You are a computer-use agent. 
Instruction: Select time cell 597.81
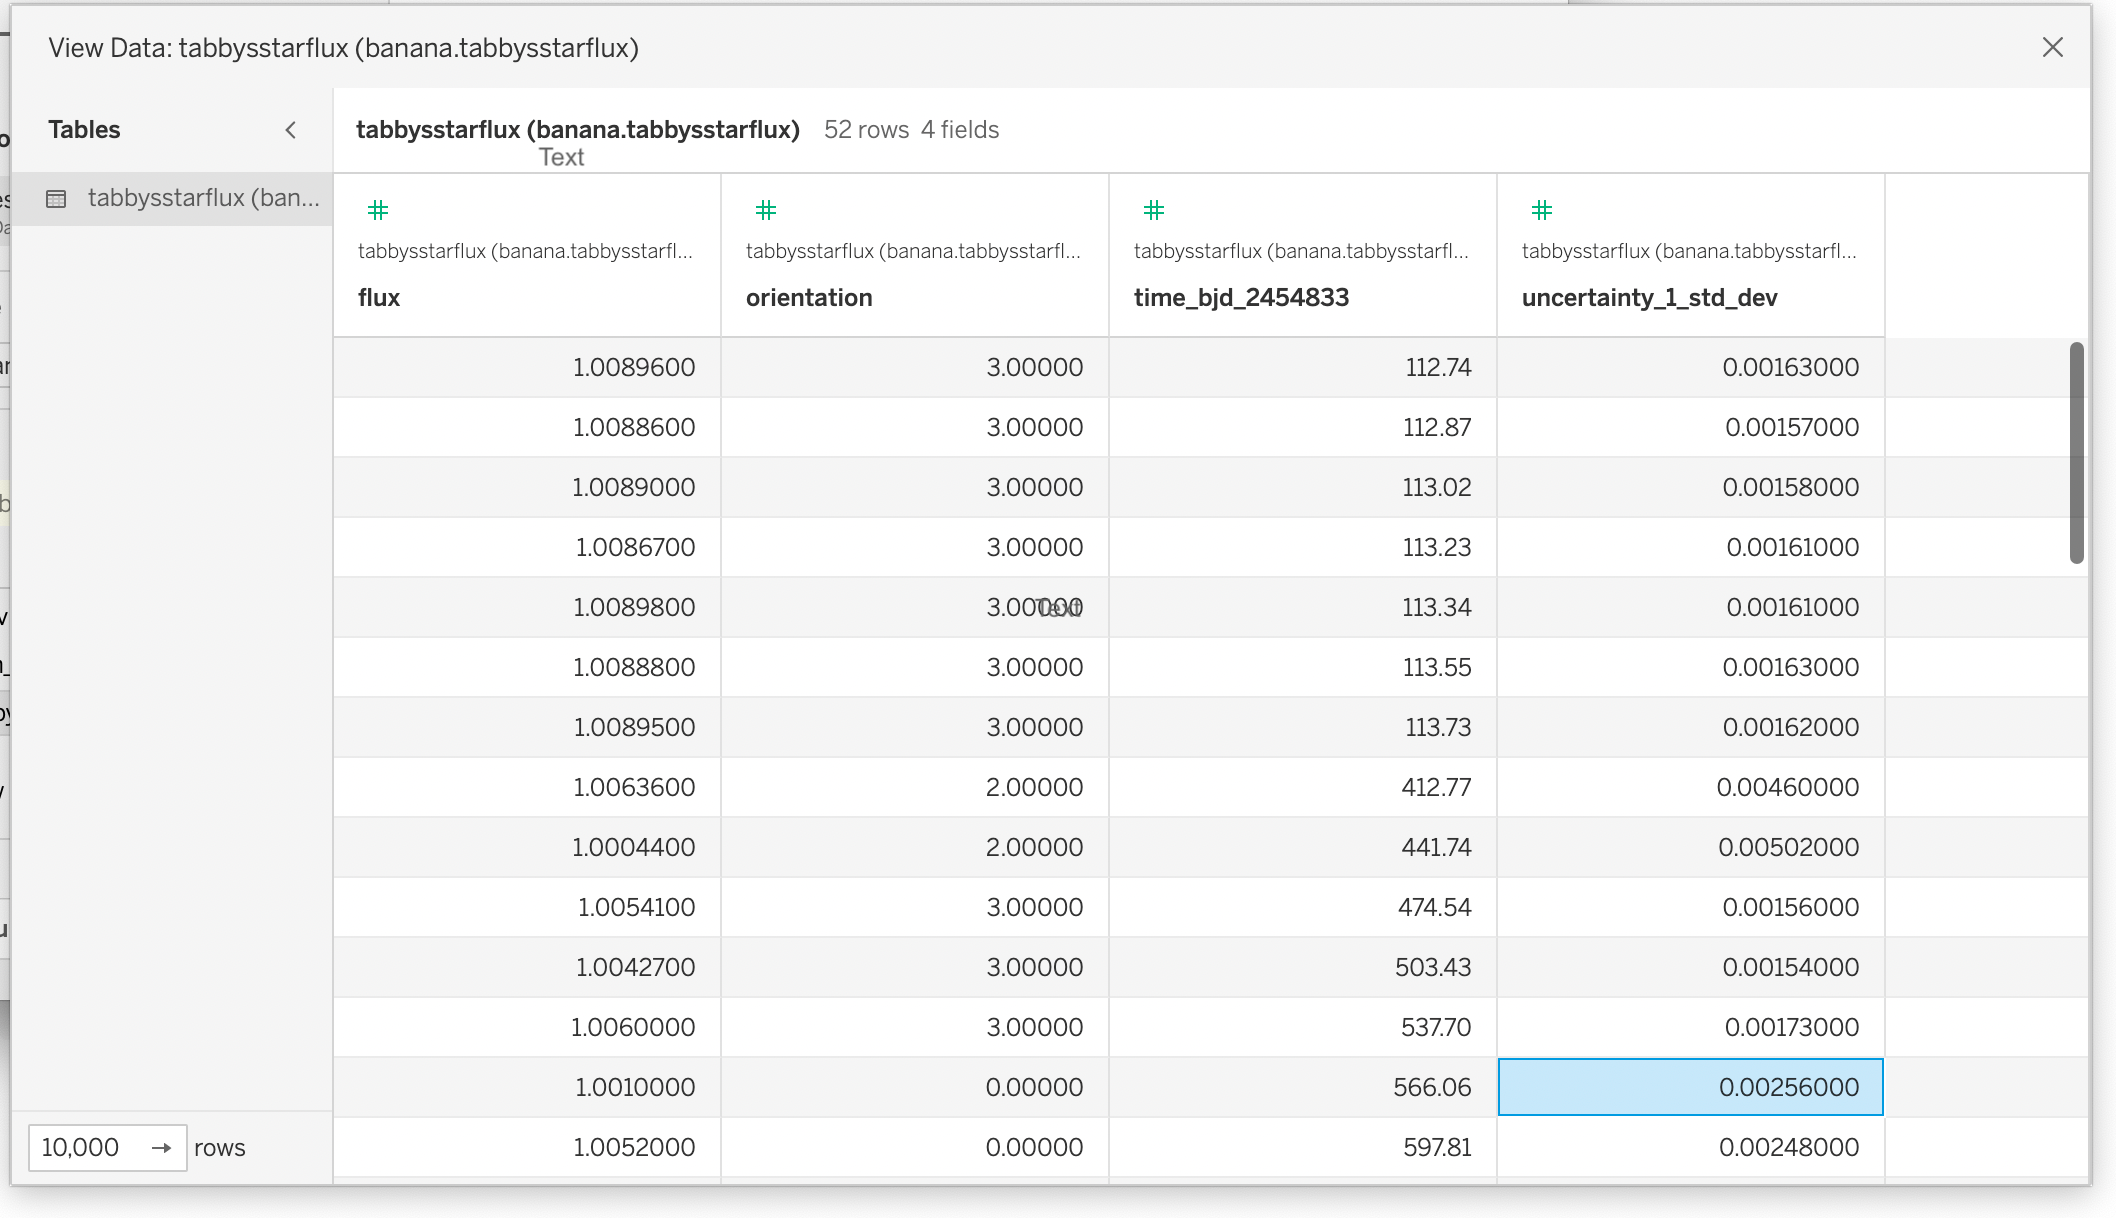point(1303,1148)
